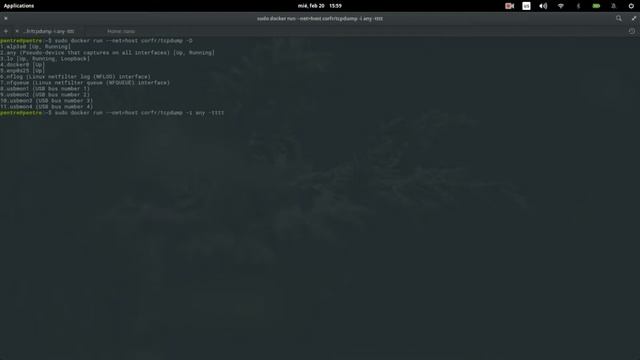Screen dimensions: 640x360
Task: Click the '4.docker0 [Up]' output line
Action: tap(22, 64)
